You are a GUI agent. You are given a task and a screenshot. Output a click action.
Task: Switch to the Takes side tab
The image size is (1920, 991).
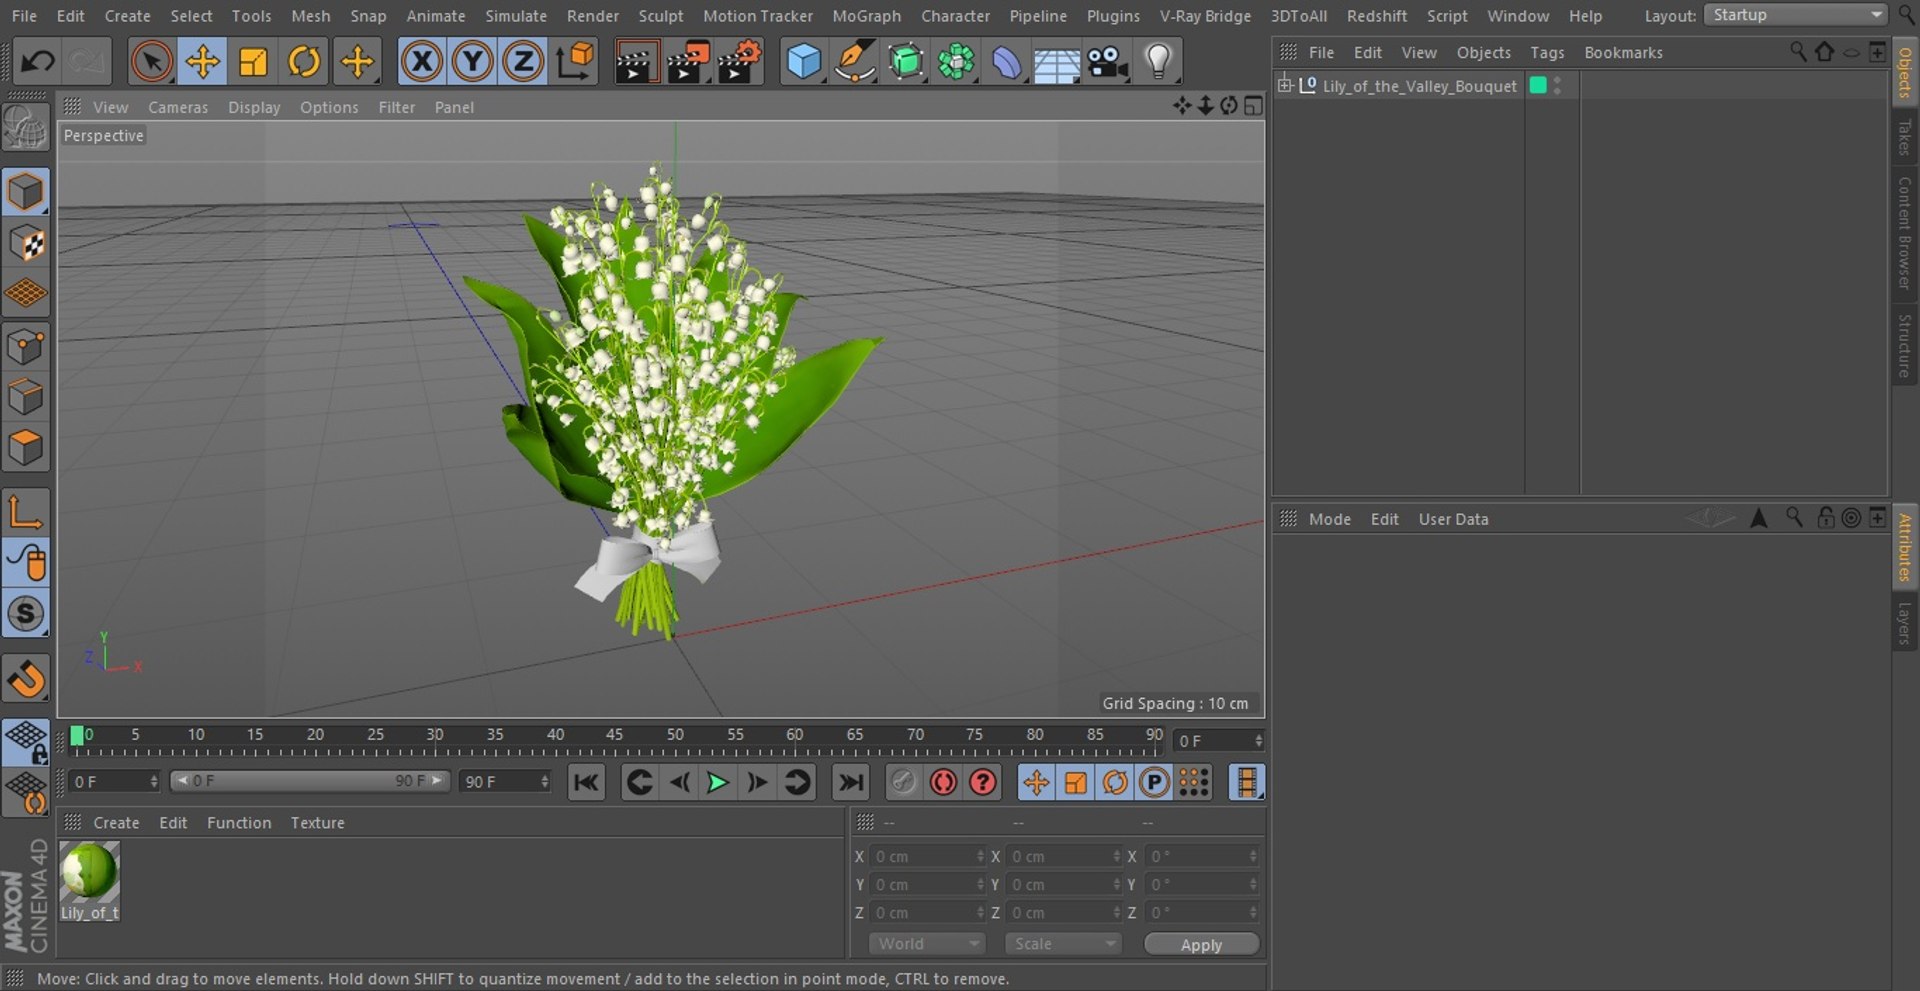(1904, 138)
